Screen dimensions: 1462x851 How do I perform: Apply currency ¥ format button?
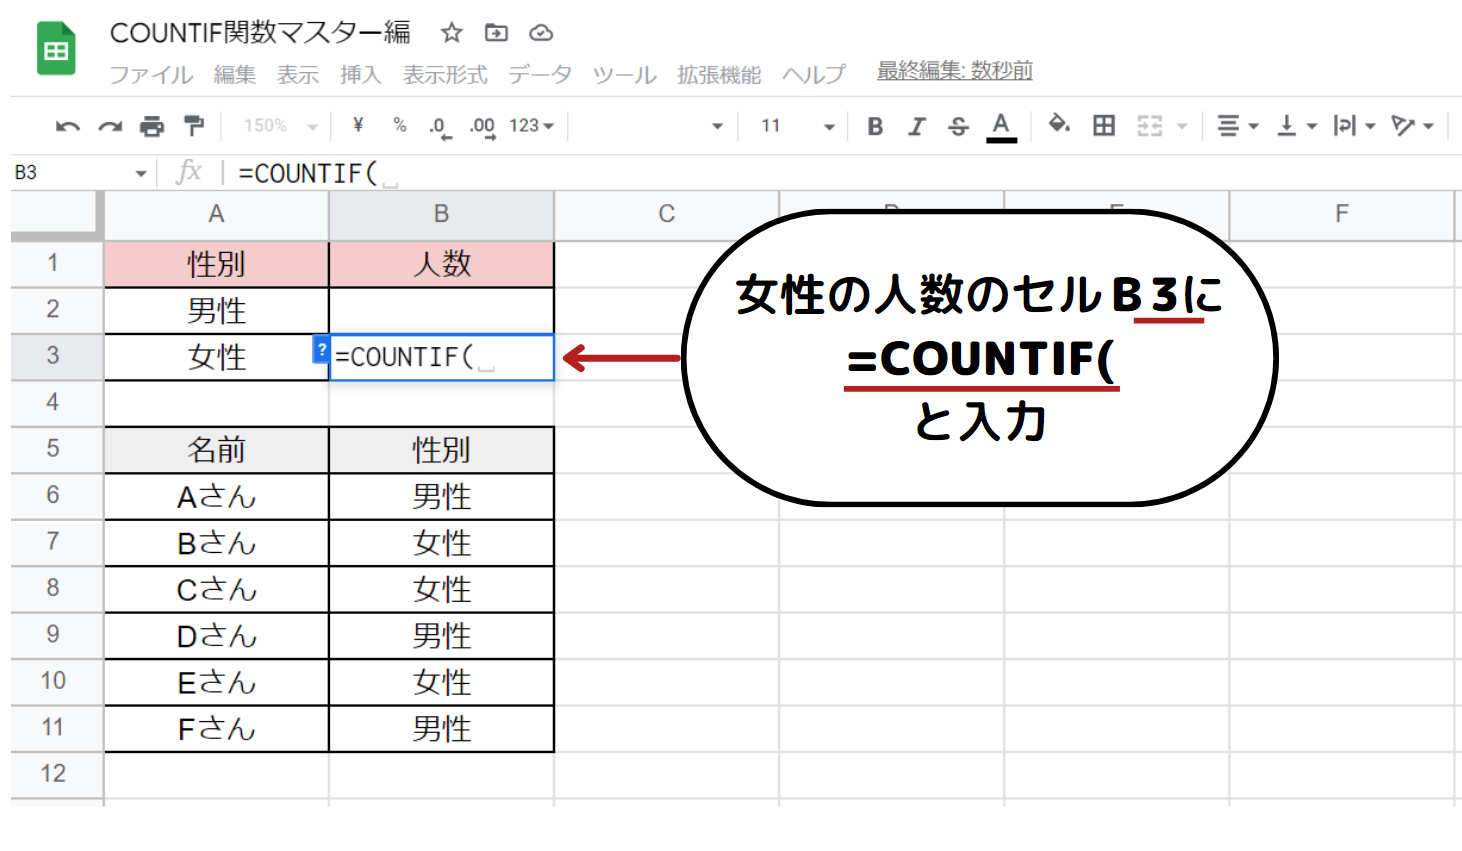[358, 126]
